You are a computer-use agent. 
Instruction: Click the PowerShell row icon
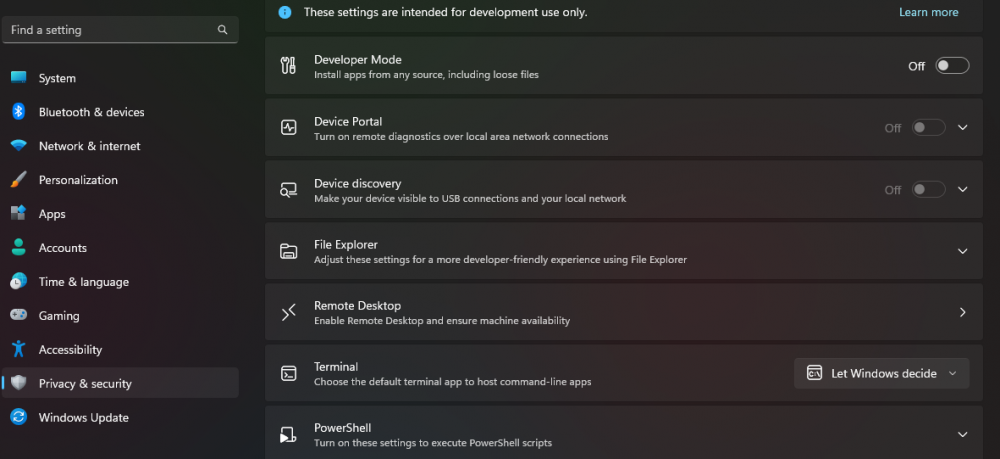click(288, 435)
